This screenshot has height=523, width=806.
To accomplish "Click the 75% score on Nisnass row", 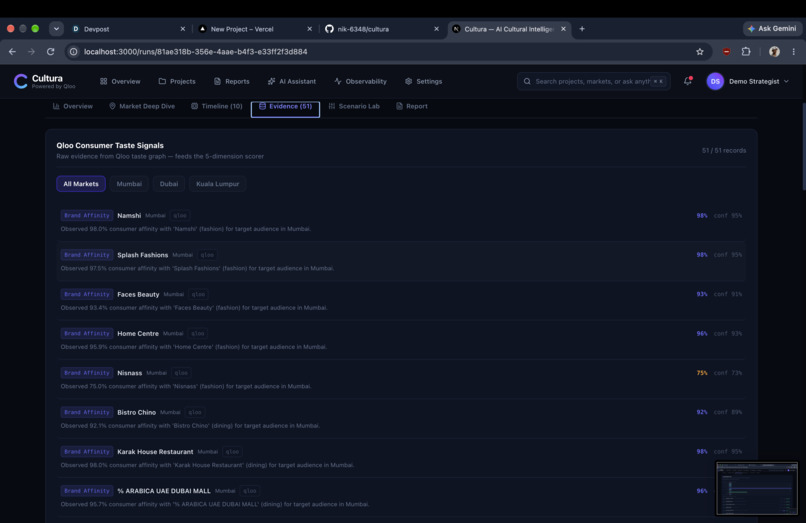I will coord(702,373).
